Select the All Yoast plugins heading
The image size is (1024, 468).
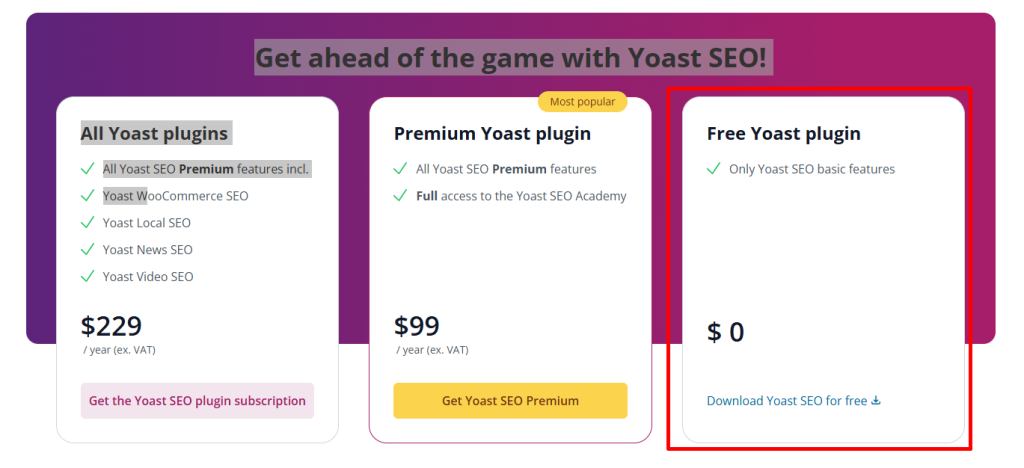[x=154, y=134]
